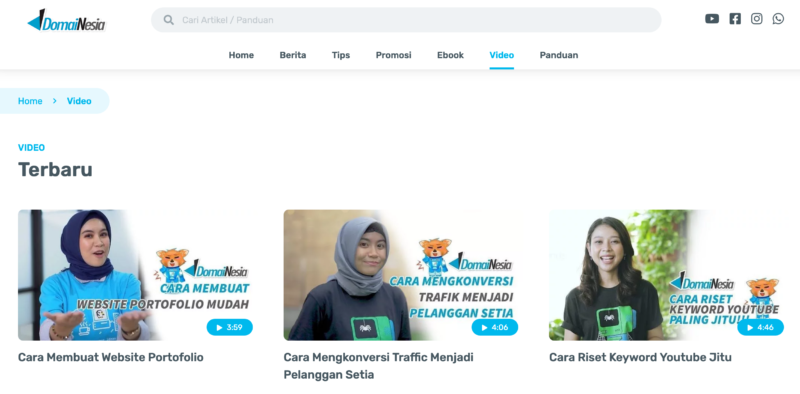Focus the Cari Artikel / Panduan search field
Image resolution: width=800 pixels, height=394 pixels.
tap(406, 20)
